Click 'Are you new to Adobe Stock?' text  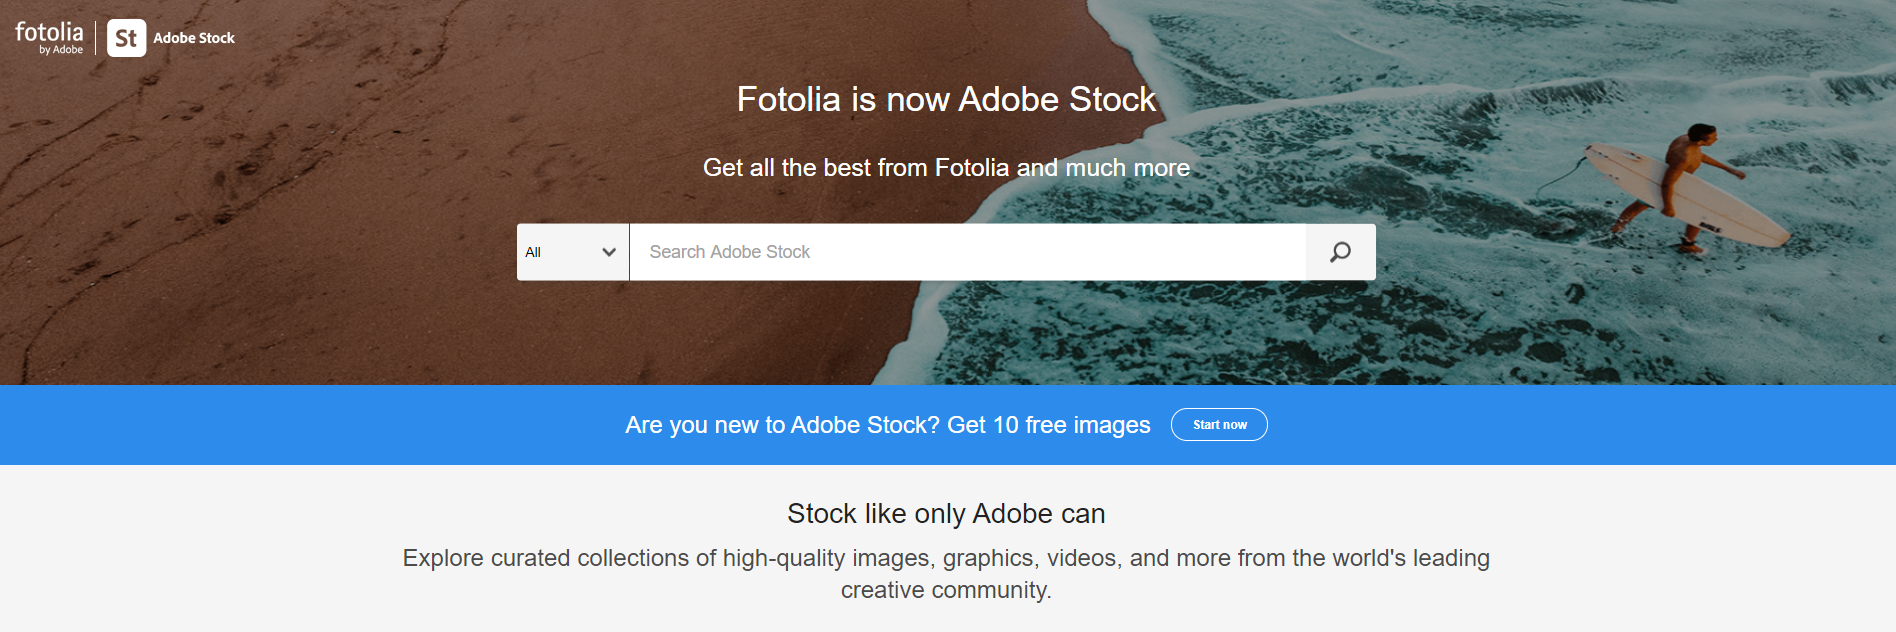[782, 425]
